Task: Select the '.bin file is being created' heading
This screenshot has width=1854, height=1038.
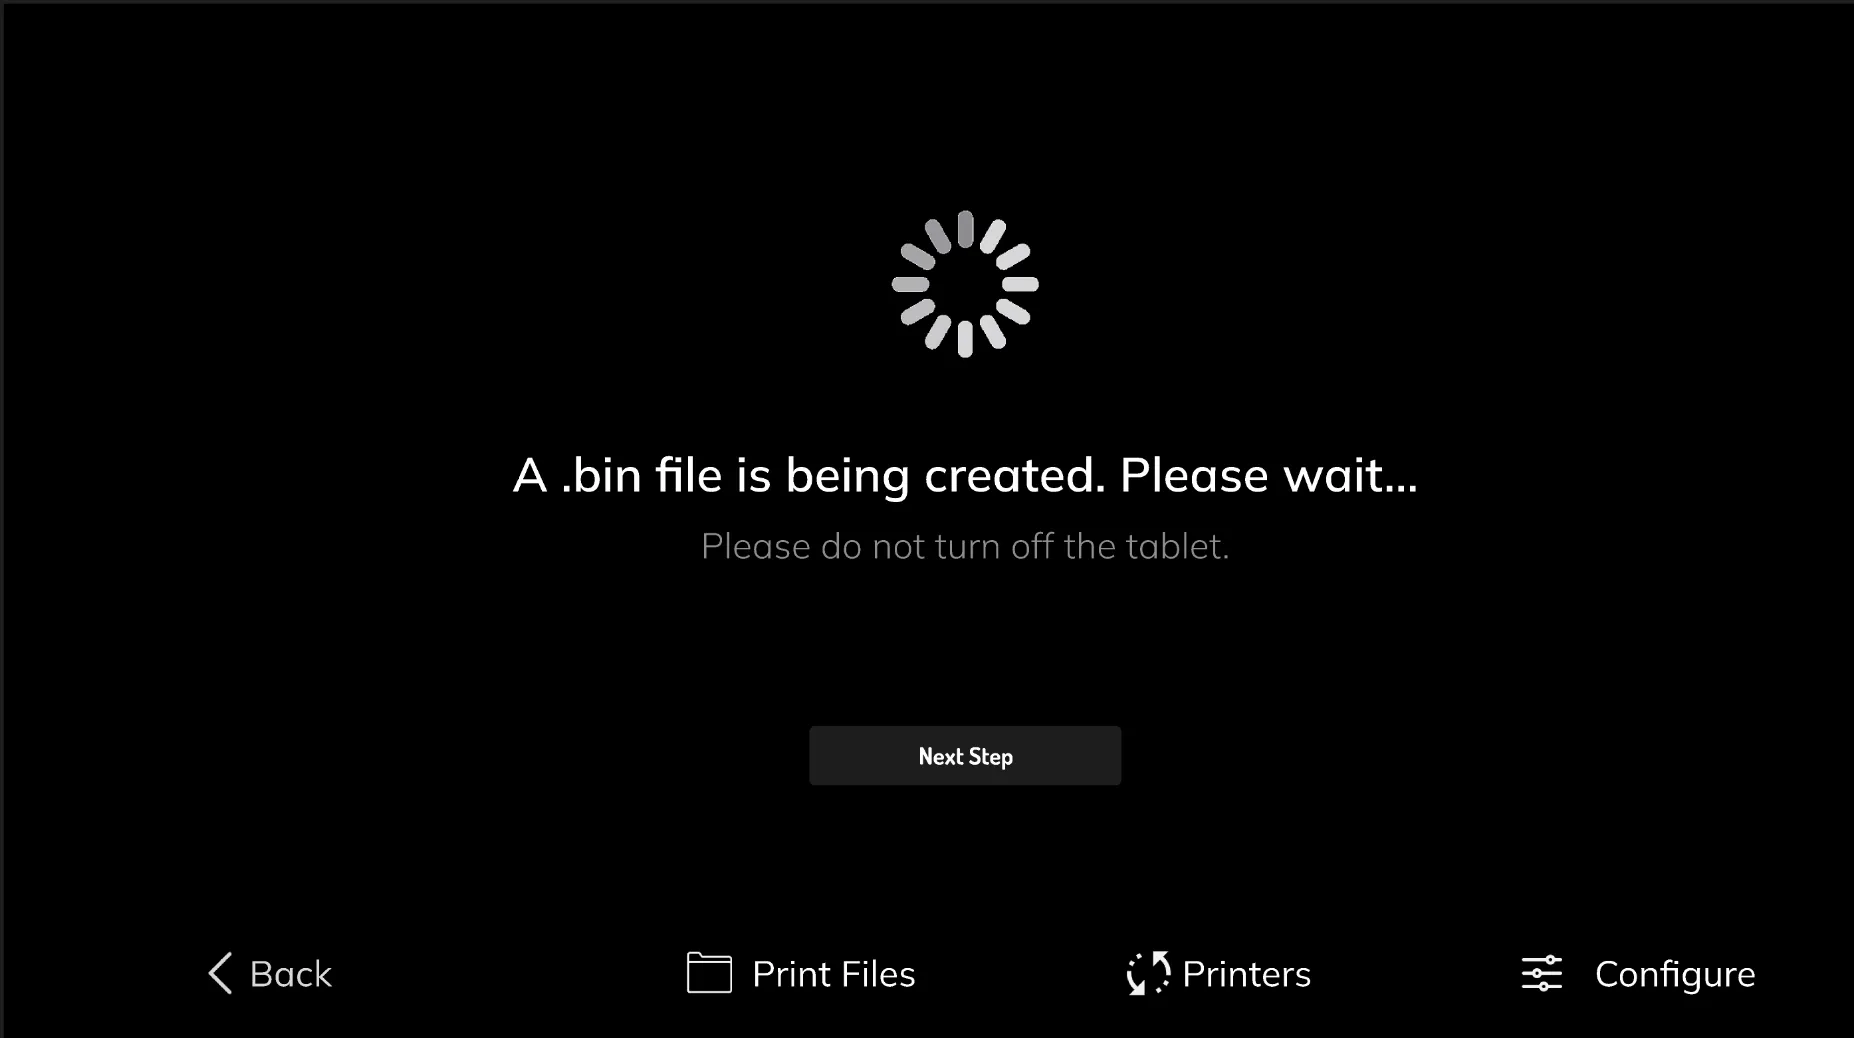Action: click(x=965, y=475)
